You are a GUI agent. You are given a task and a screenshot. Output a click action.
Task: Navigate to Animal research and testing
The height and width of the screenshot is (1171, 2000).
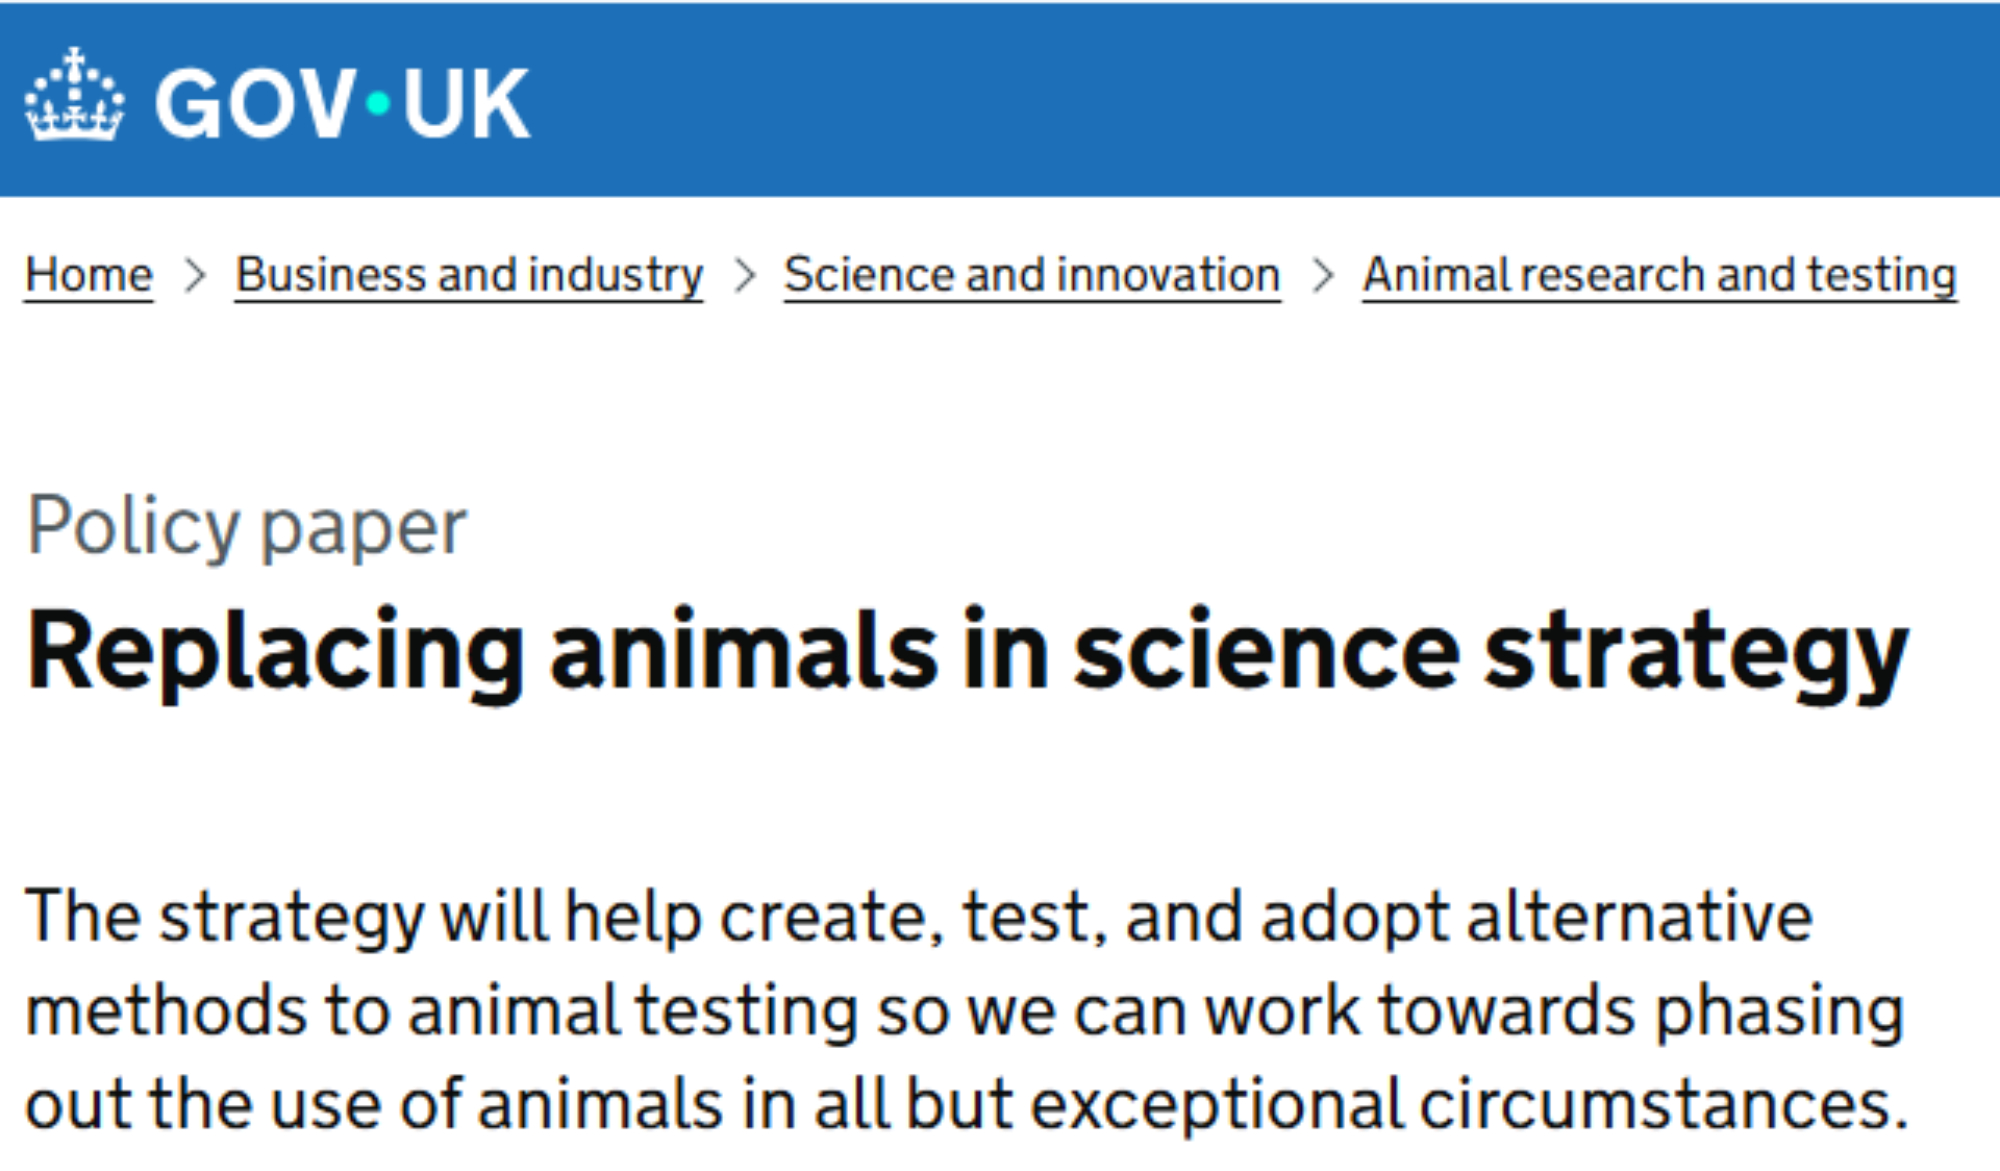point(1659,275)
